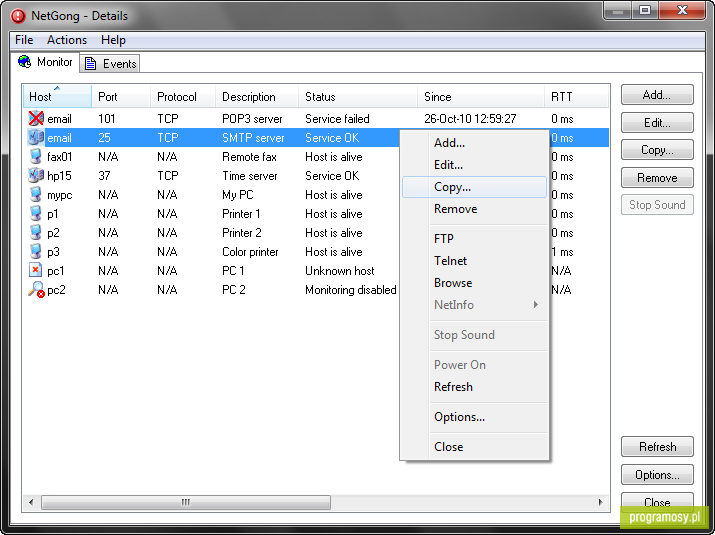Image resolution: width=715 pixels, height=535 pixels.
Task: Click the p3 color printer icon
Action: point(36,251)
